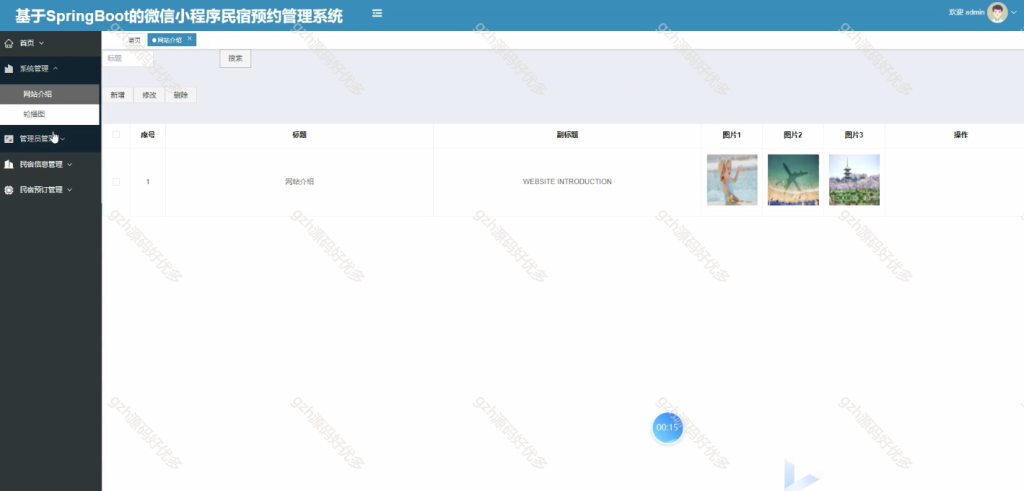Click the 民宿预订管理 gear icon

pyautogui.click(x=8, y=189)
